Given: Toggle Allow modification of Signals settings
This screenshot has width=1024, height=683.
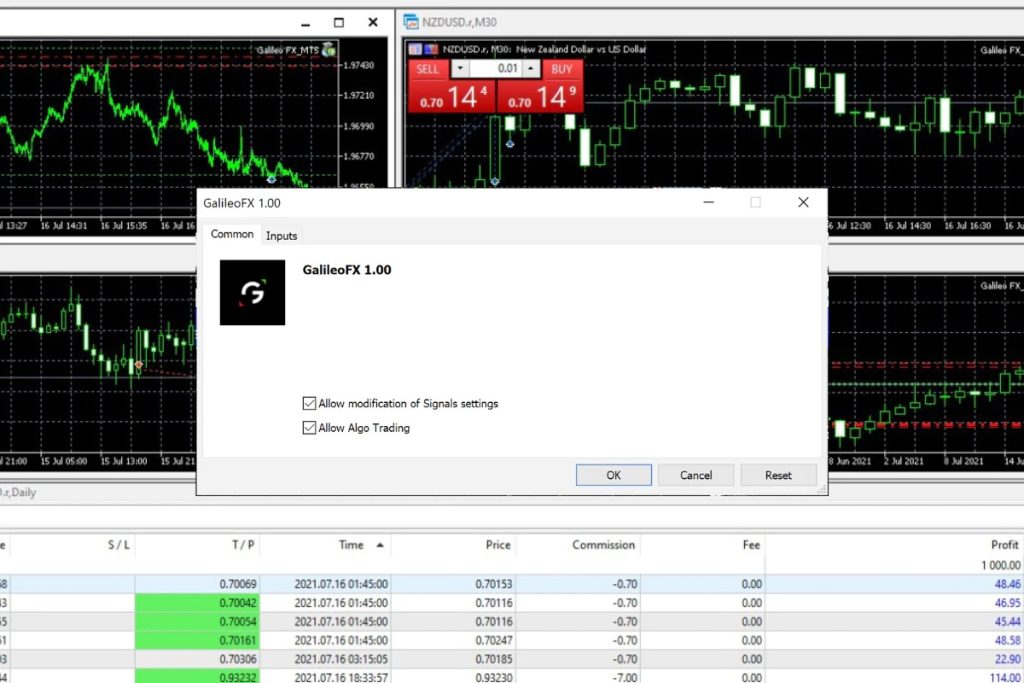Looking at the screenshot, I should tap(309, 404).
